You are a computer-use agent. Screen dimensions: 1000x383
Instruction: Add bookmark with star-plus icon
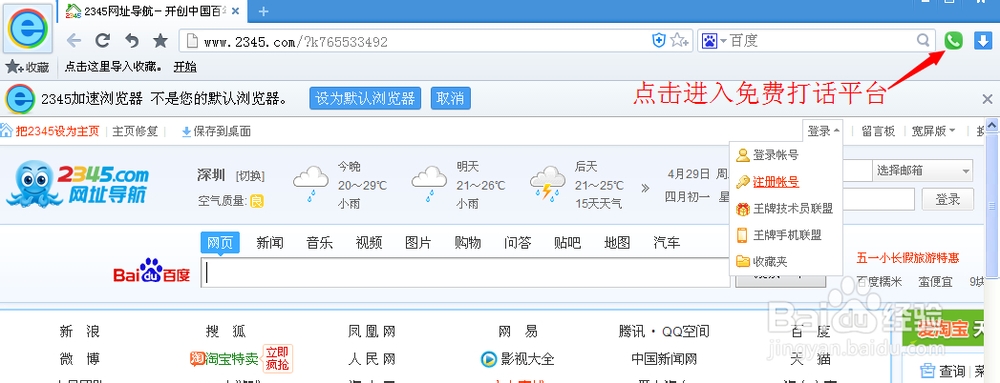click(x=679, y=41)
